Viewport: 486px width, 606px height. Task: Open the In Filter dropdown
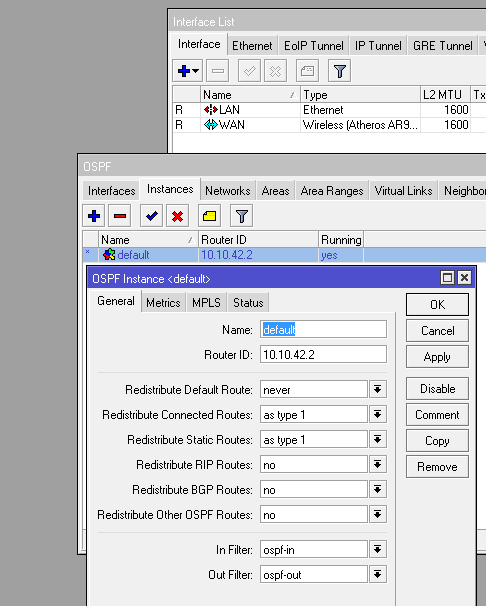[377, 549]
